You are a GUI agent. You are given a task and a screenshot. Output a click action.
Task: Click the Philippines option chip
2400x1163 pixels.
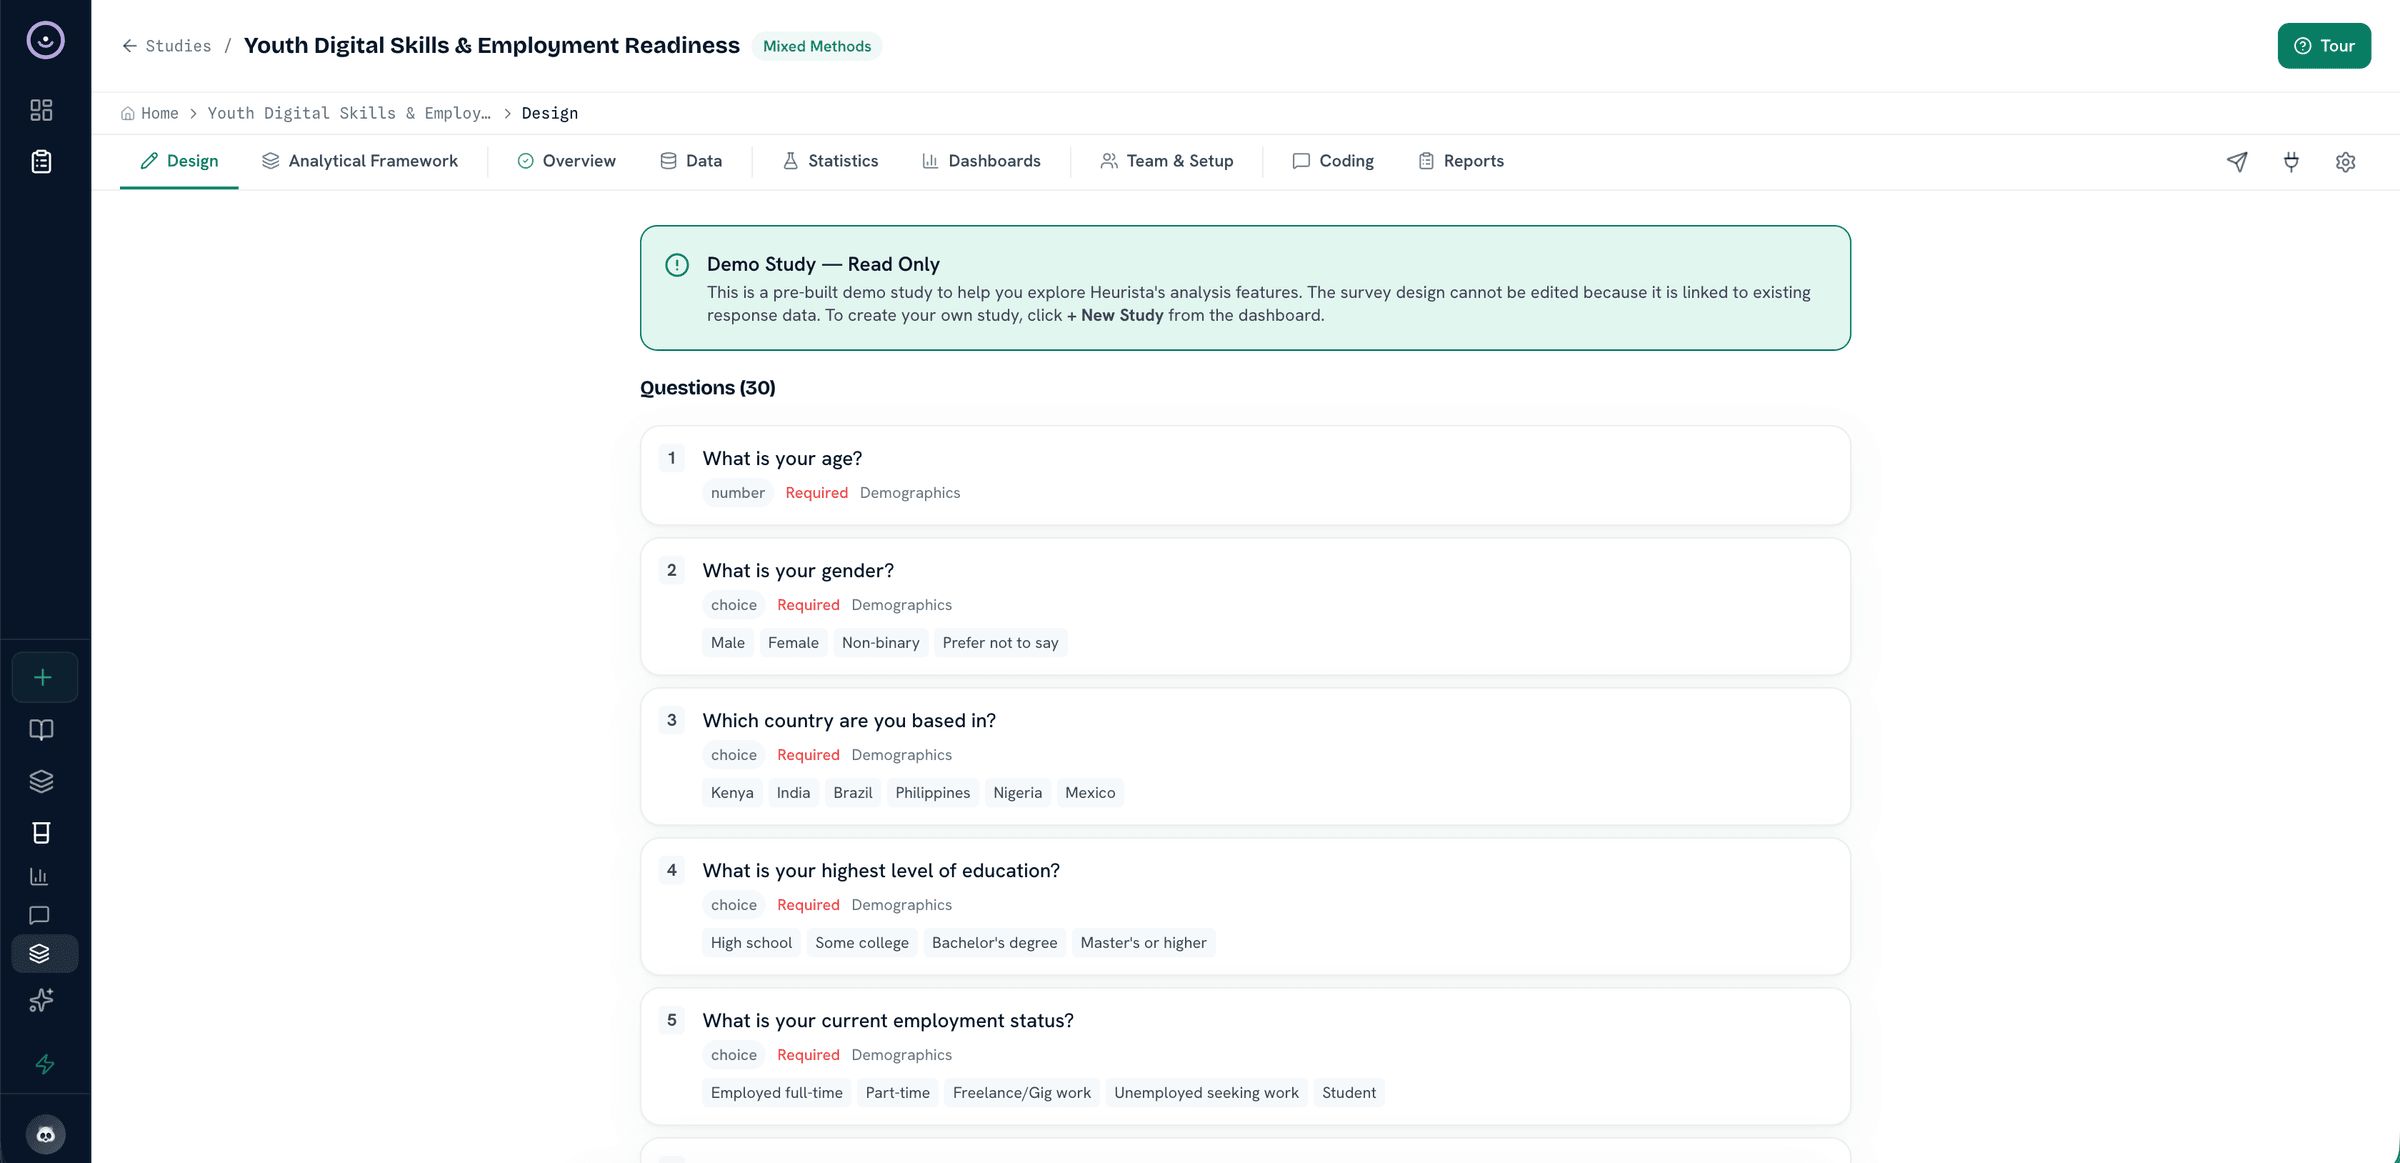932,793
